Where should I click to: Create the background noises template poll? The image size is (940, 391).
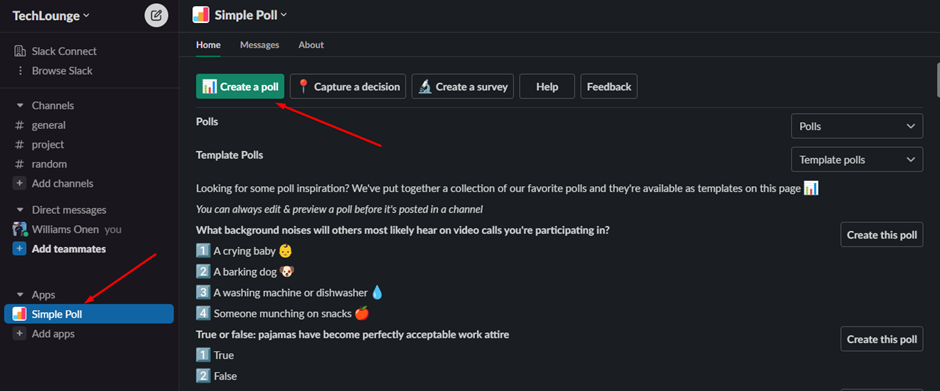(x=882, y=234)
